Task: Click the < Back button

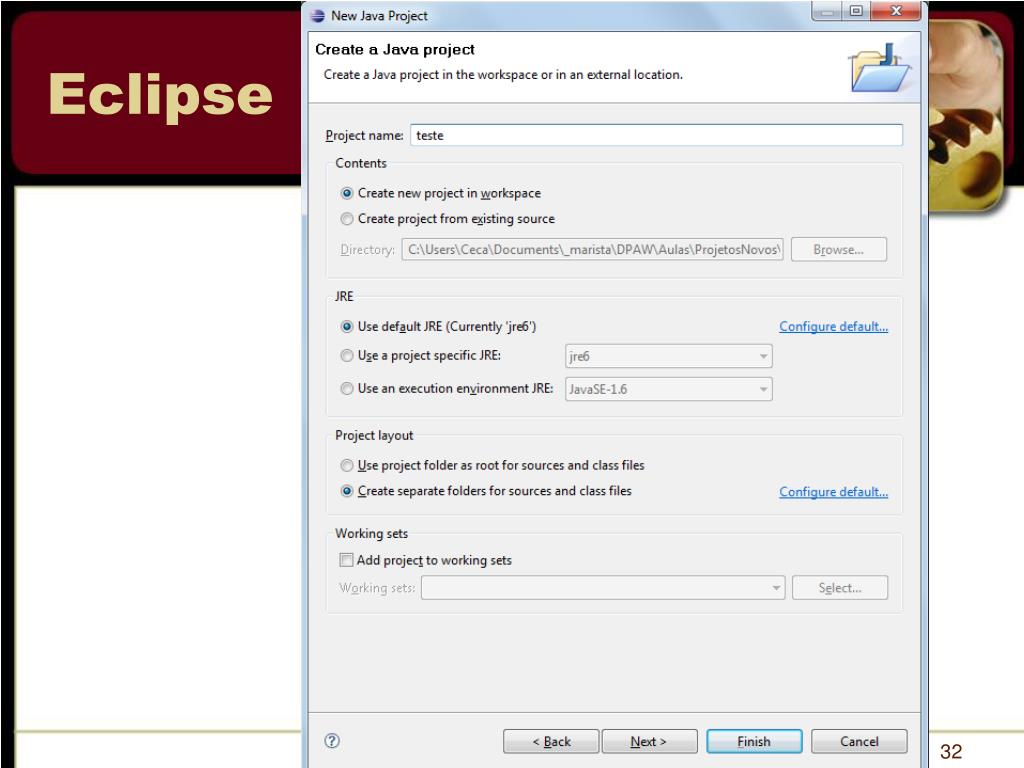Action: pos(551,741)
